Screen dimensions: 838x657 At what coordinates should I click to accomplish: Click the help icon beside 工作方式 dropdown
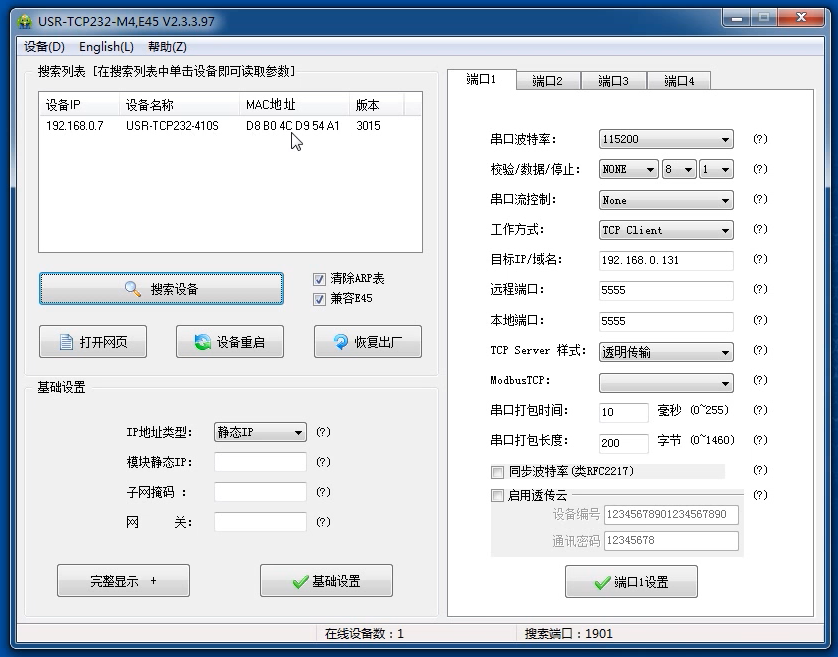point(759,230)
